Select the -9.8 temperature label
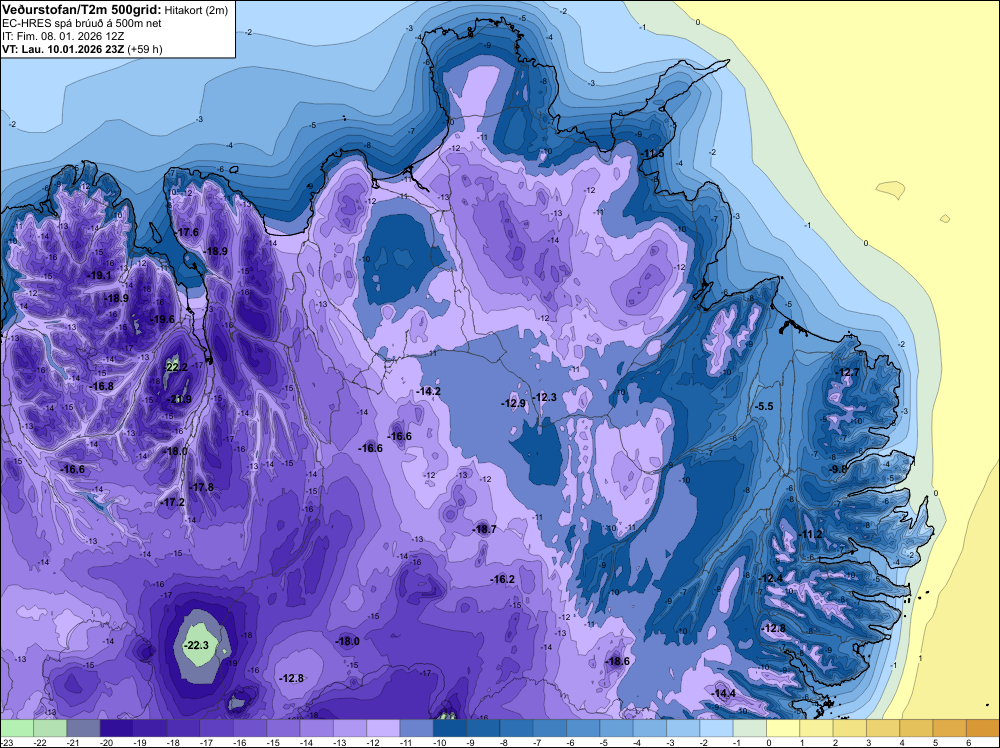The image size is (1000, 748). click(x=839, y=469)
